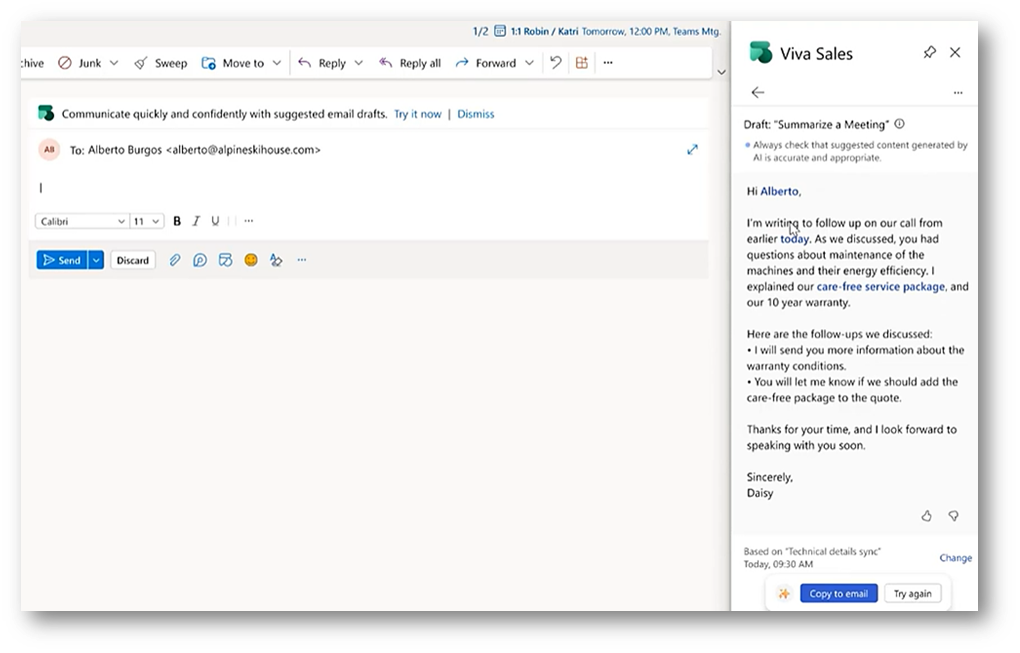Open the Send button split arrow
The height and width of the screenshot is (653, 1020).
click(x=95, y=259)
